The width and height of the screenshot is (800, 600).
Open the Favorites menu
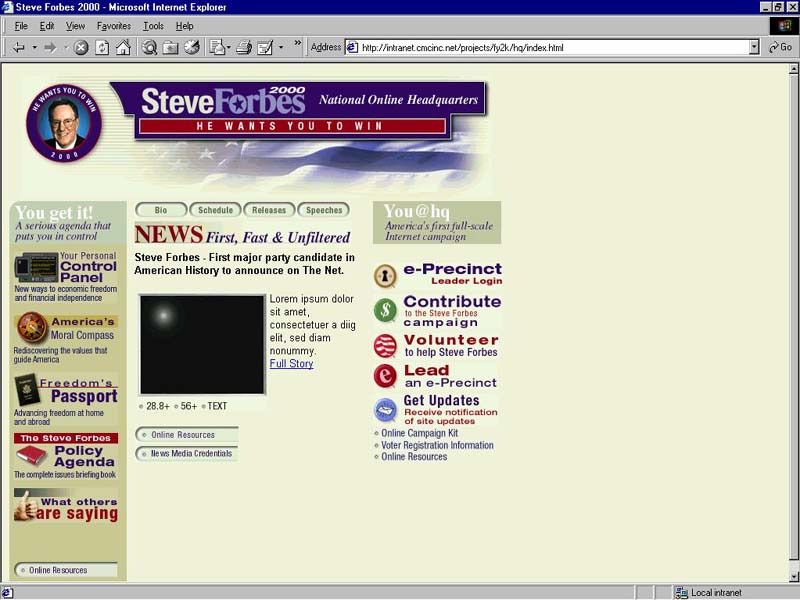pyautogui.click(x=114, y=26)
